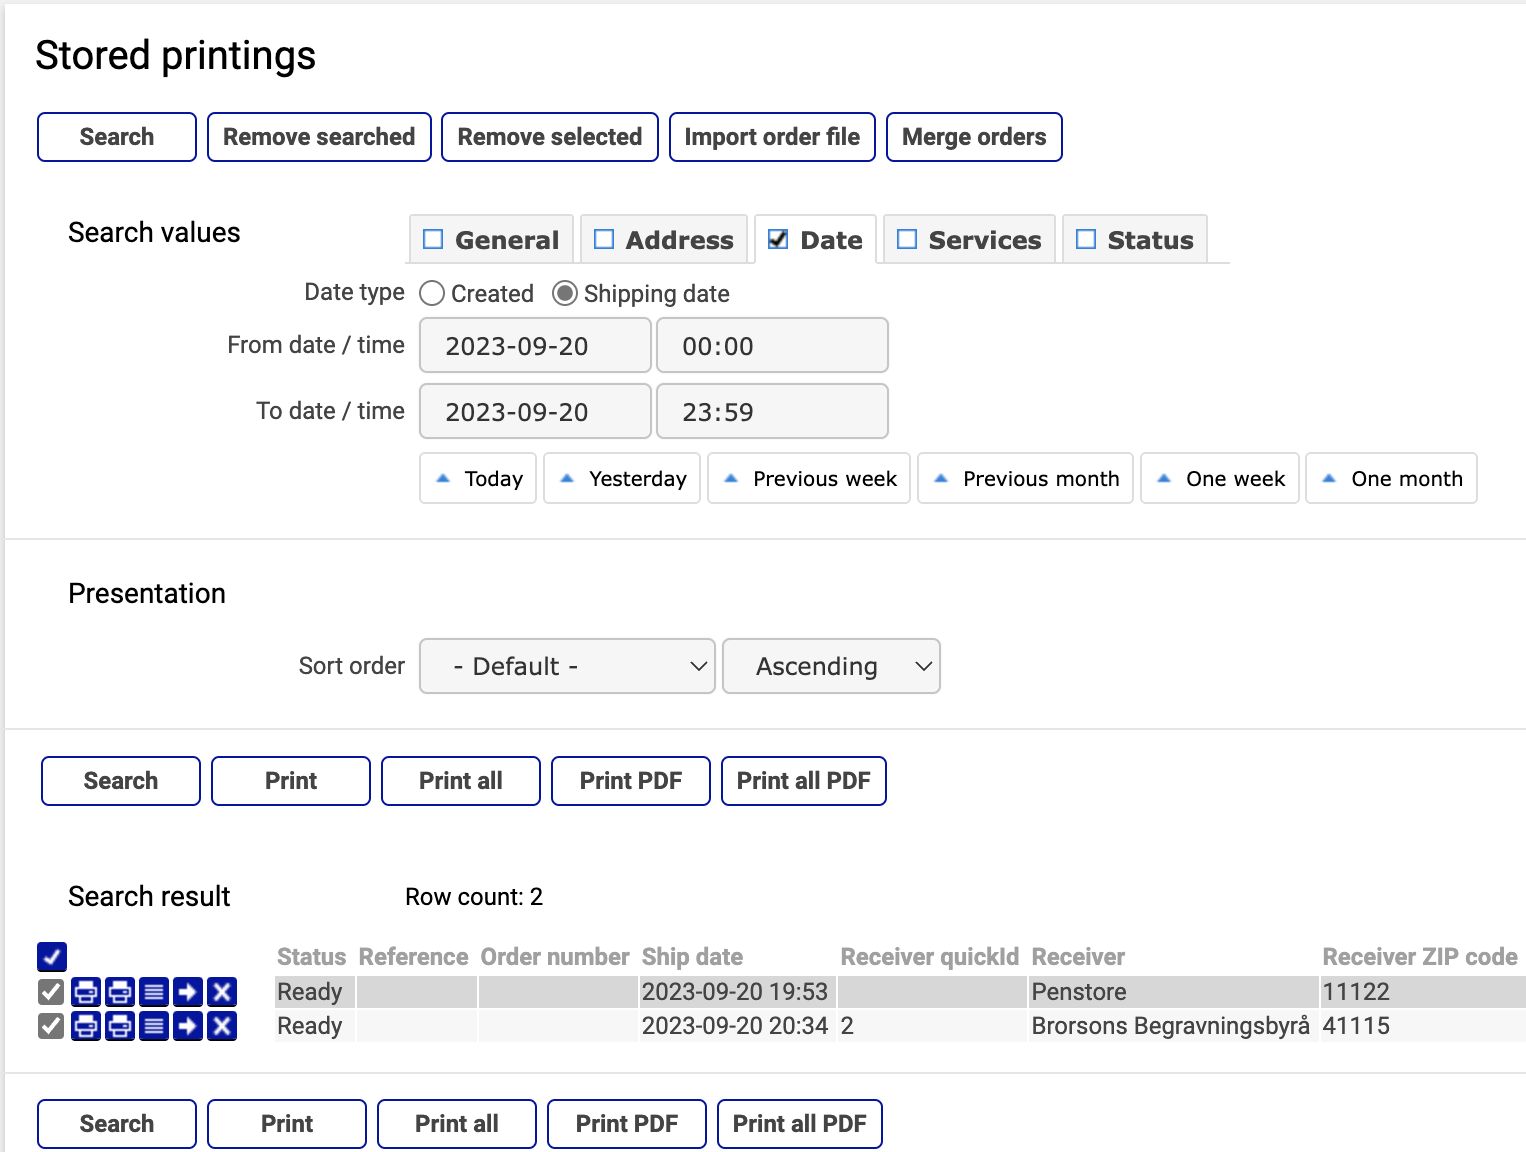Click the Brorsons Begravningsbyrå receiver cell

coord(1173,1026)
